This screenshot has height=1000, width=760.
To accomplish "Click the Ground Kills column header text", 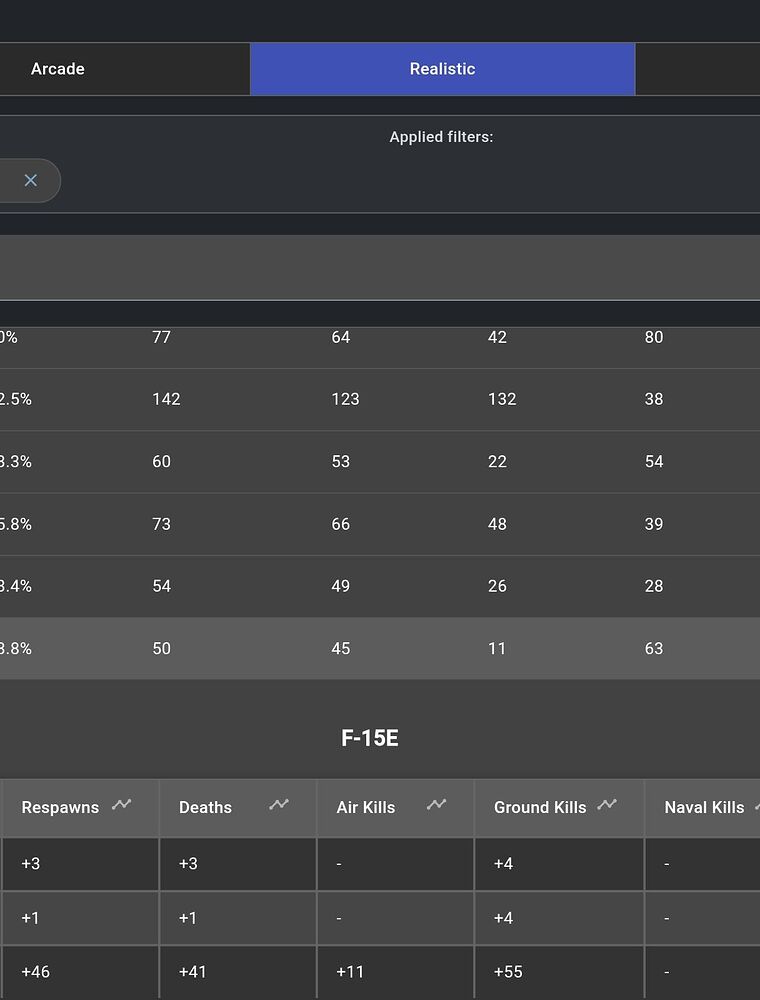I will pyautogui.click(x=540, y=808).
